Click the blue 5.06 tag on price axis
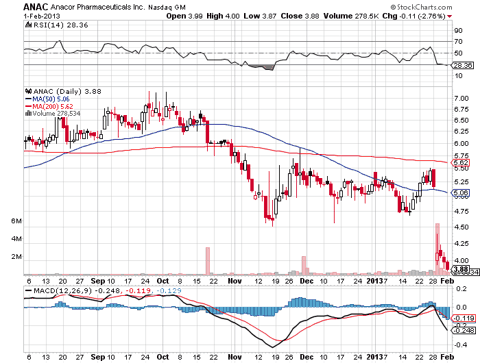Image resolution: width=480 pixels, height=363 pixels. 460,192
